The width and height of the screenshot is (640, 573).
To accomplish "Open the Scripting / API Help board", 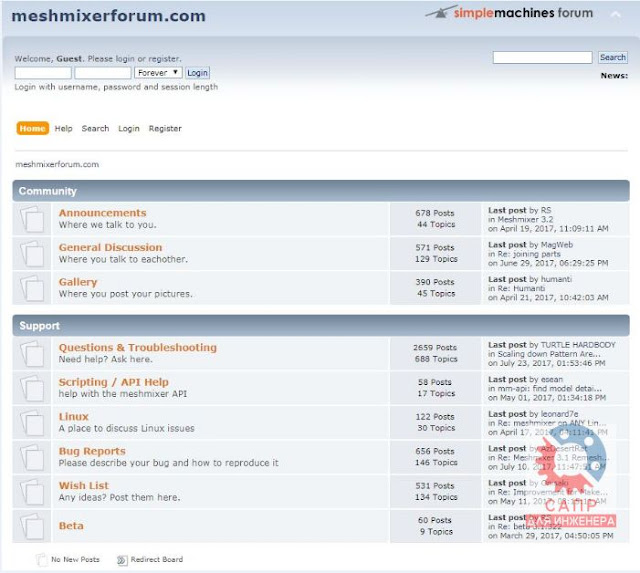I will (x=113, y=382).
